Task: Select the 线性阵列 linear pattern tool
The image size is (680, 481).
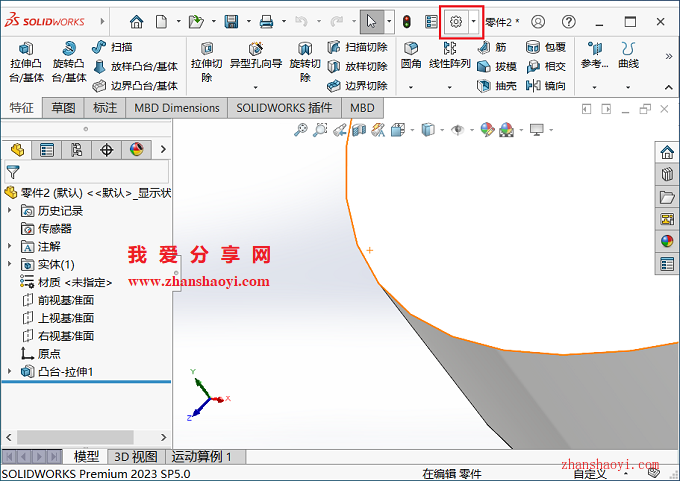Action: (450, 56)
